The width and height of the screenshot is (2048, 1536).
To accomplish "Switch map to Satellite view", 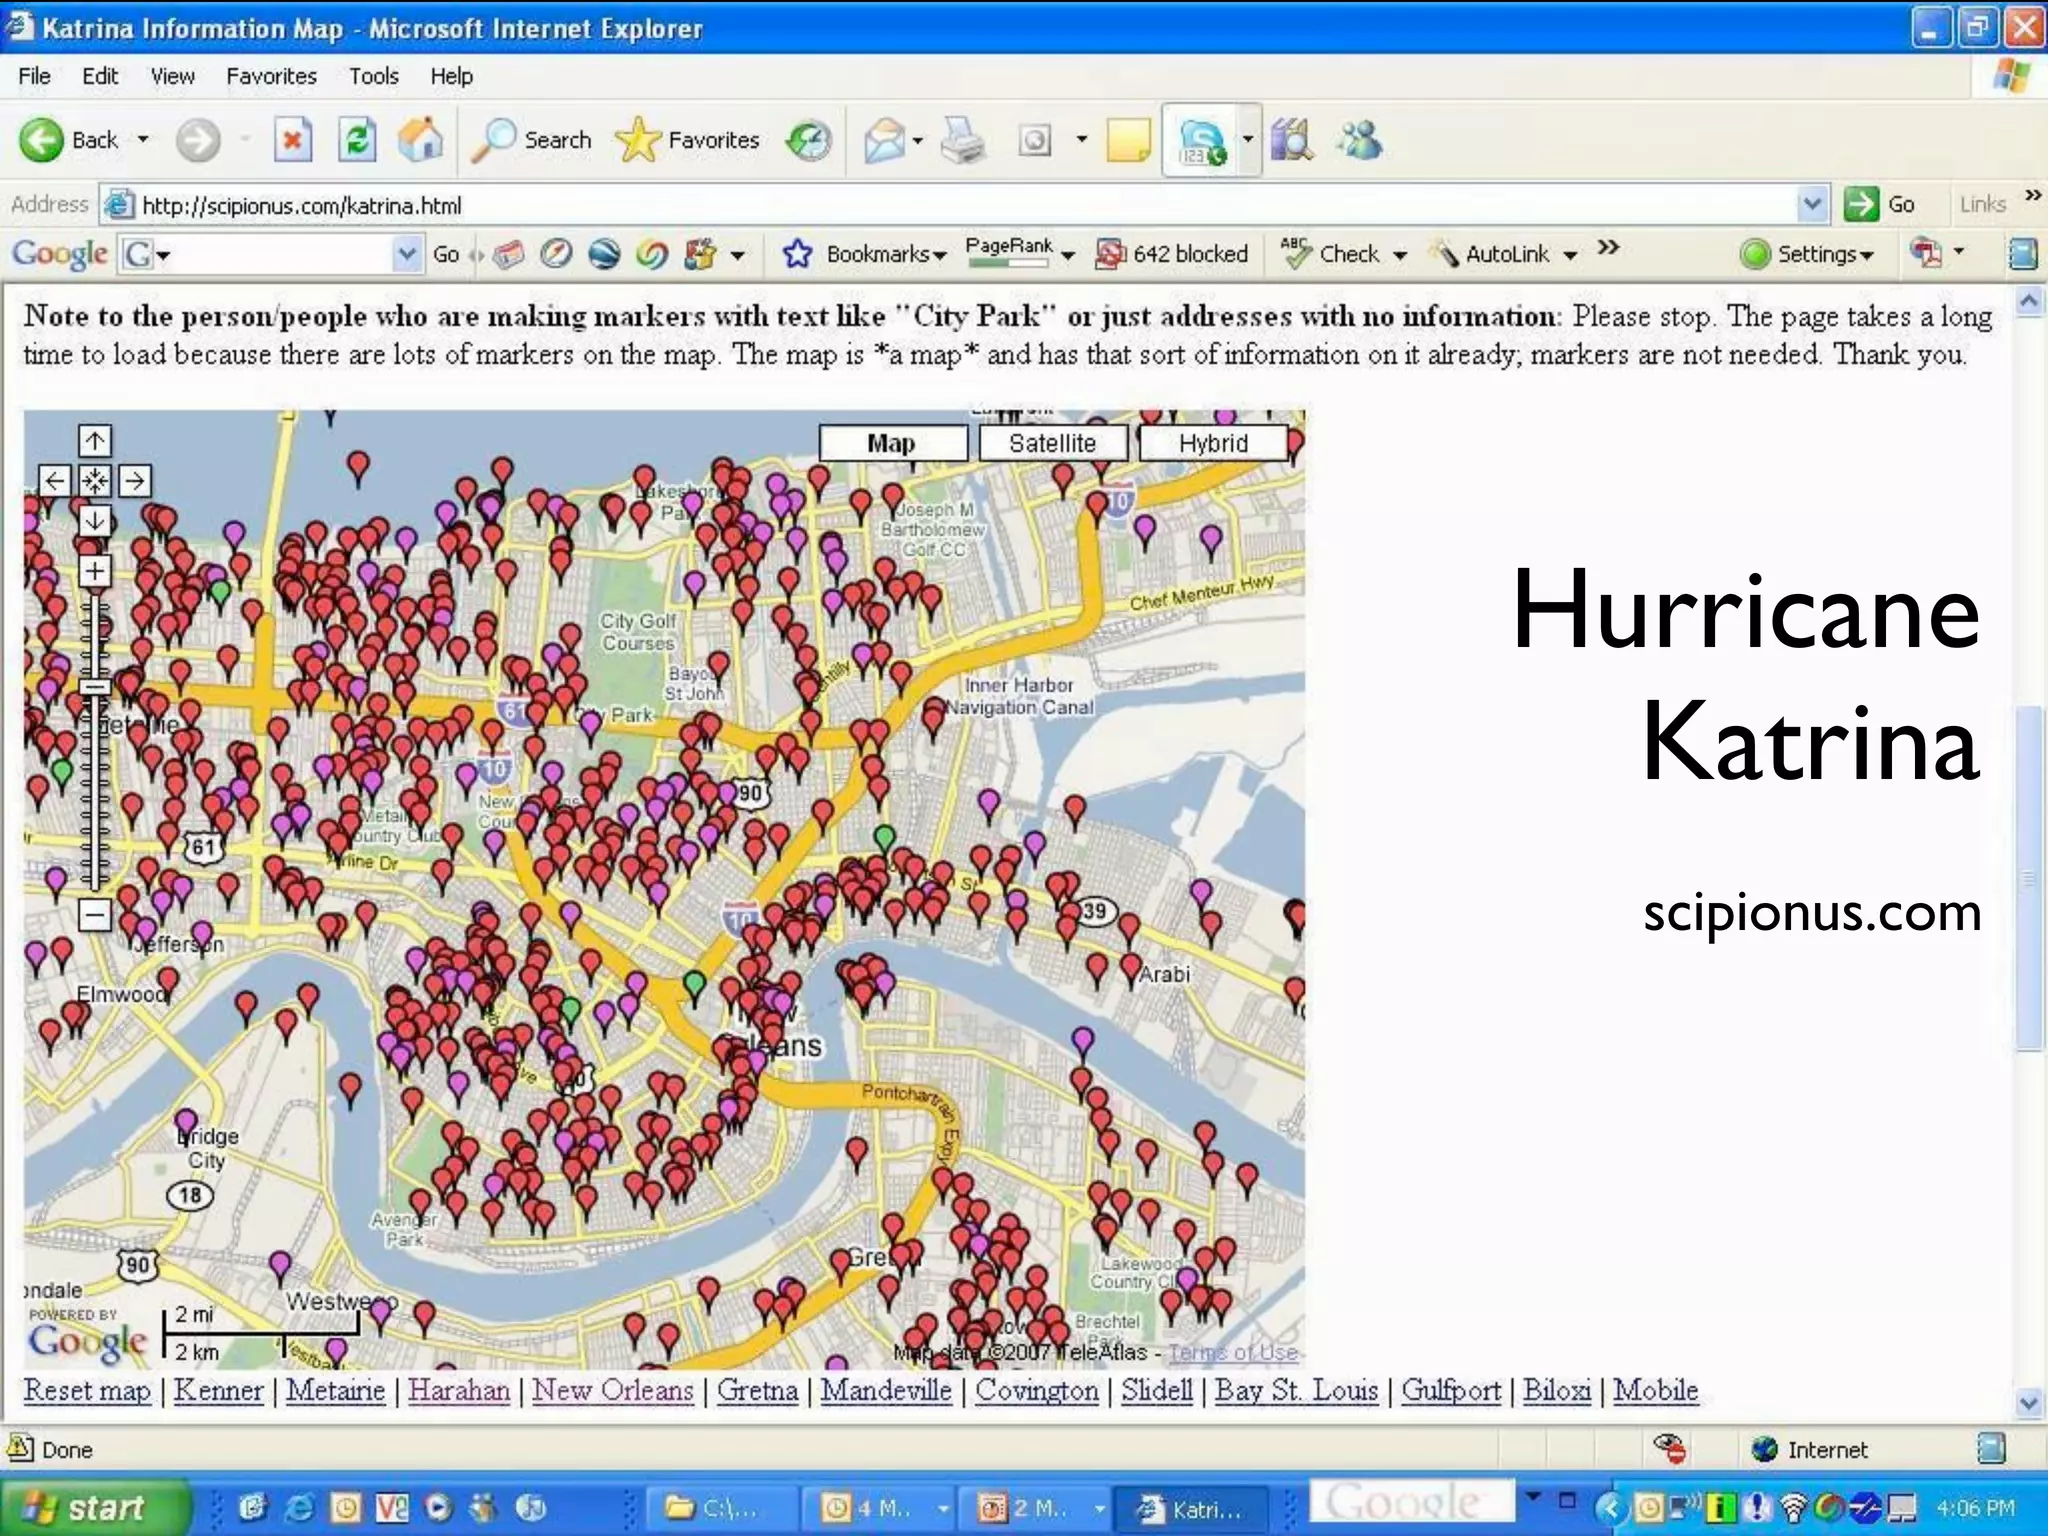I will coord(1053,443).
